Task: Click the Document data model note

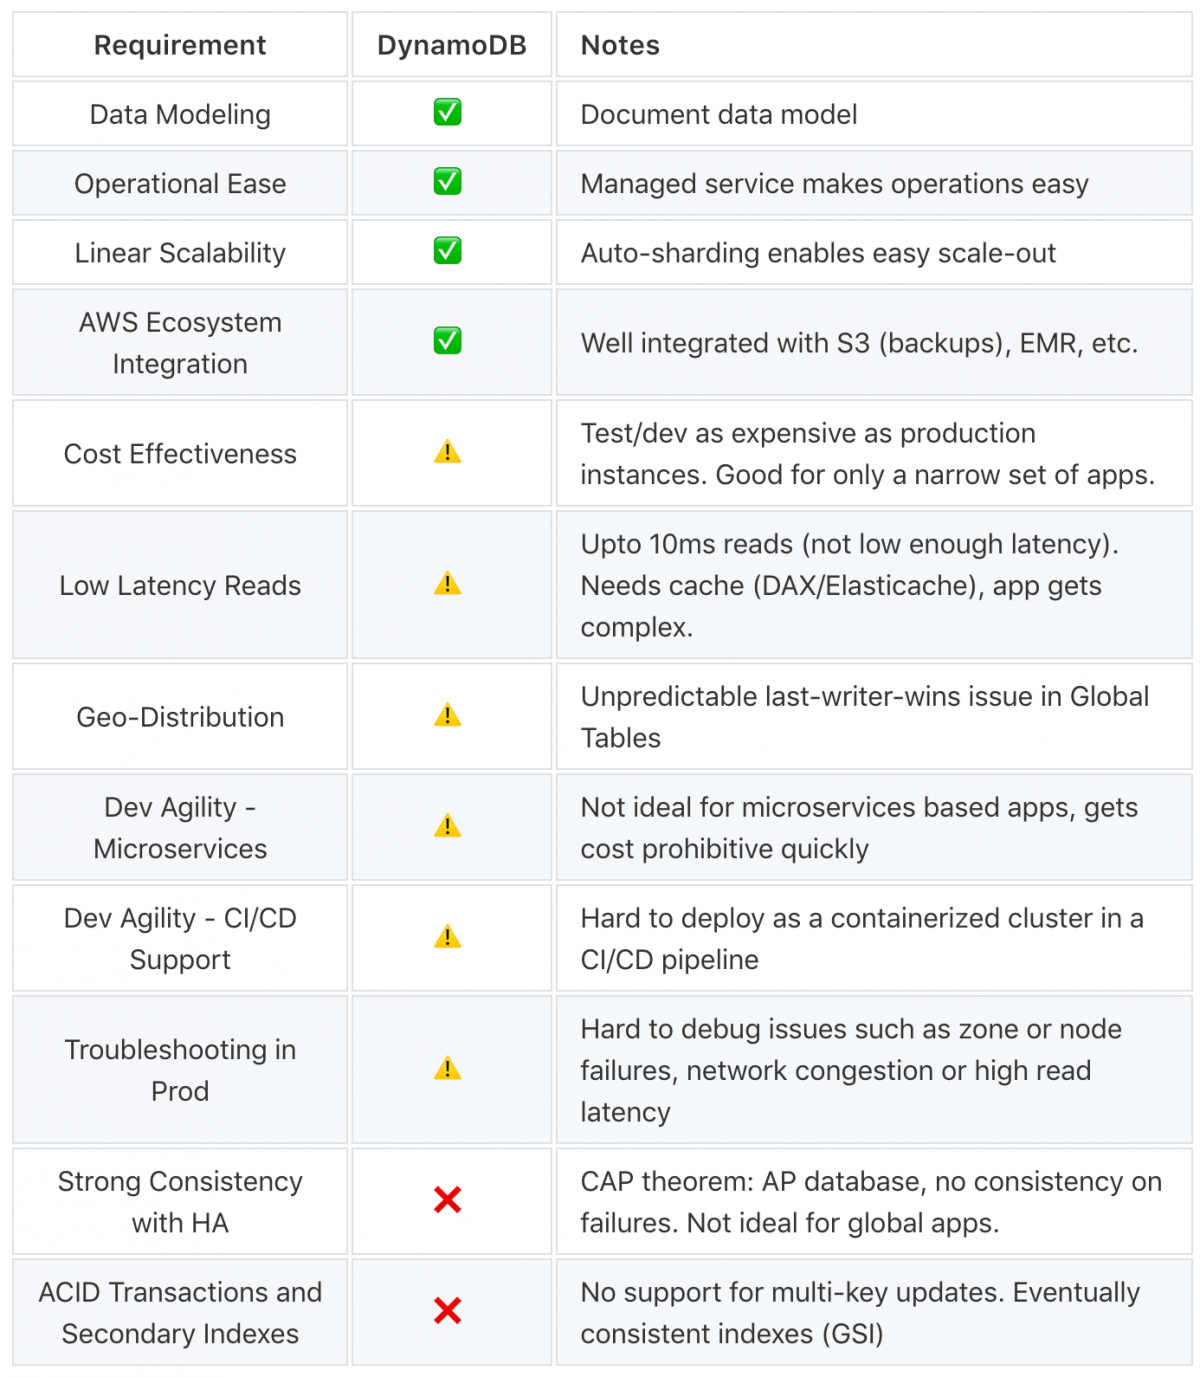Action: pyautogui.click(x=718, y=114)
